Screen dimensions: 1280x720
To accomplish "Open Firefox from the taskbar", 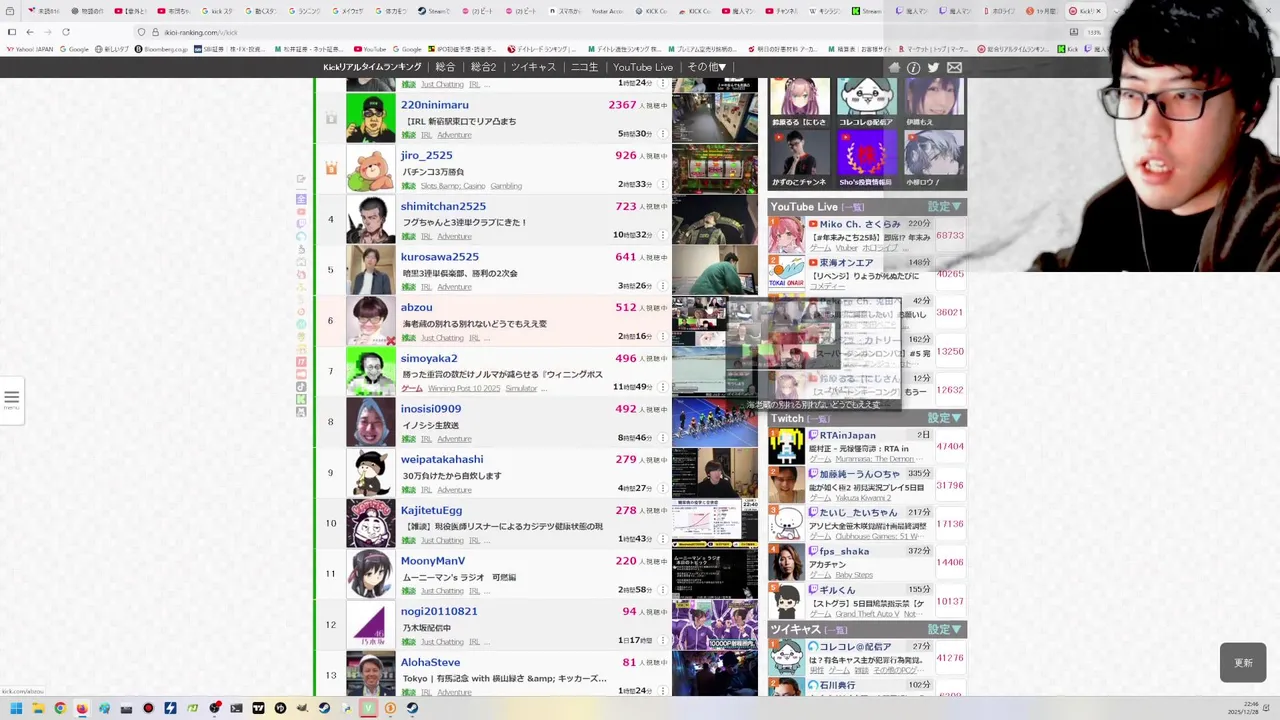I will pyautogui.click(x=82, y=708).
